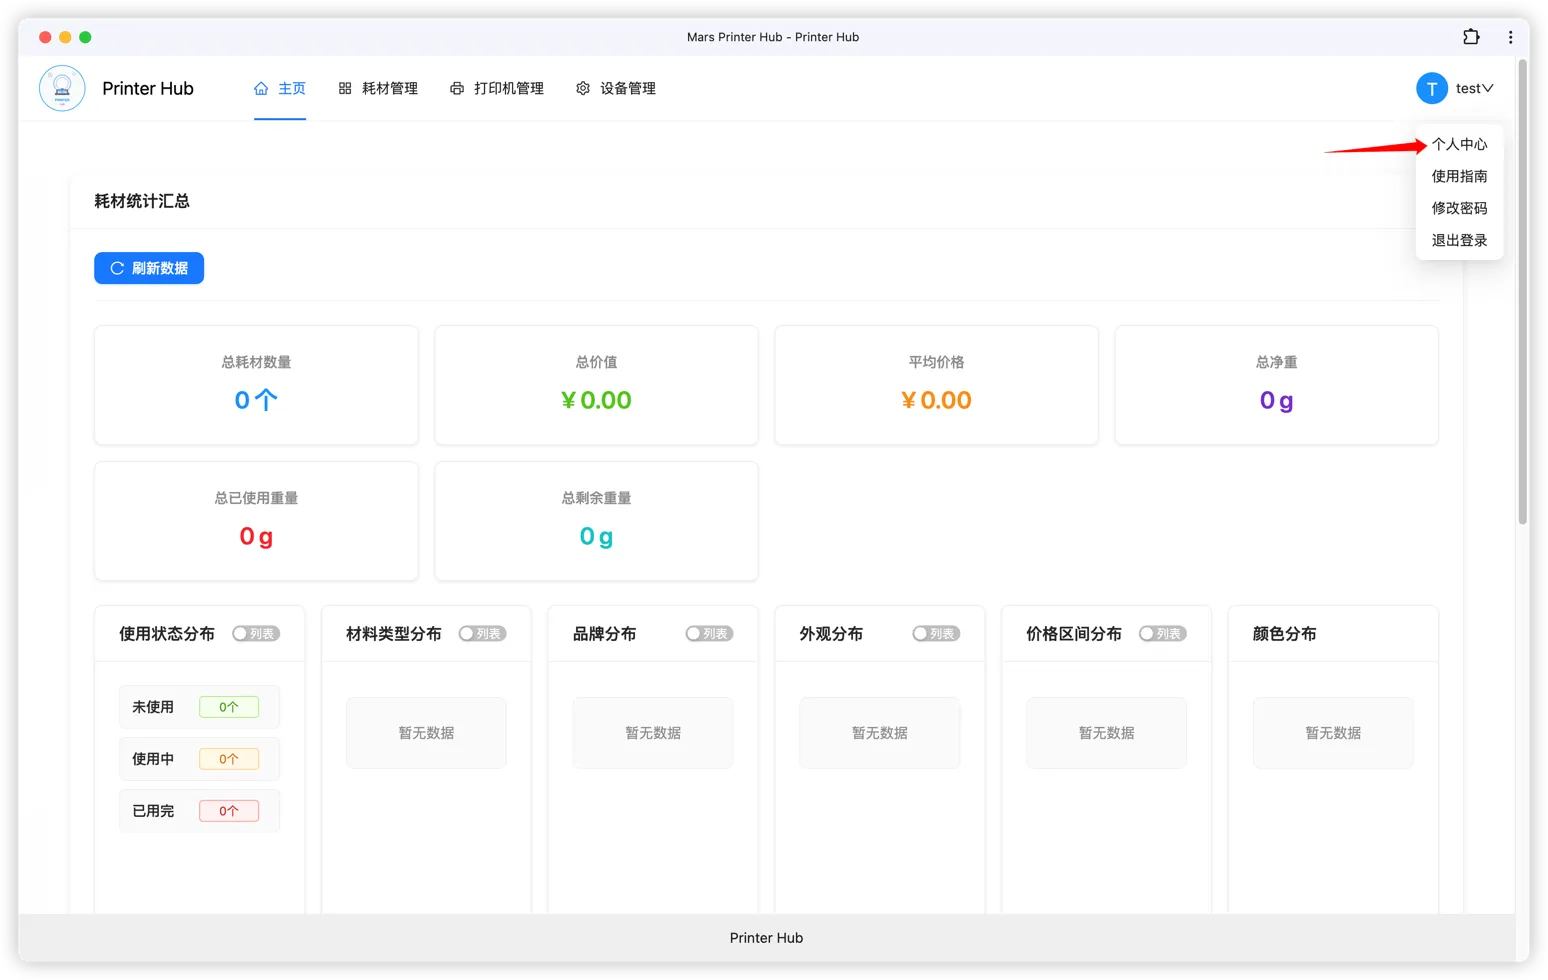Image resolution: width=1548 pixels, height=980 pixels.
Task: Click the 刷新数据 button
Action: pos(149,268)
